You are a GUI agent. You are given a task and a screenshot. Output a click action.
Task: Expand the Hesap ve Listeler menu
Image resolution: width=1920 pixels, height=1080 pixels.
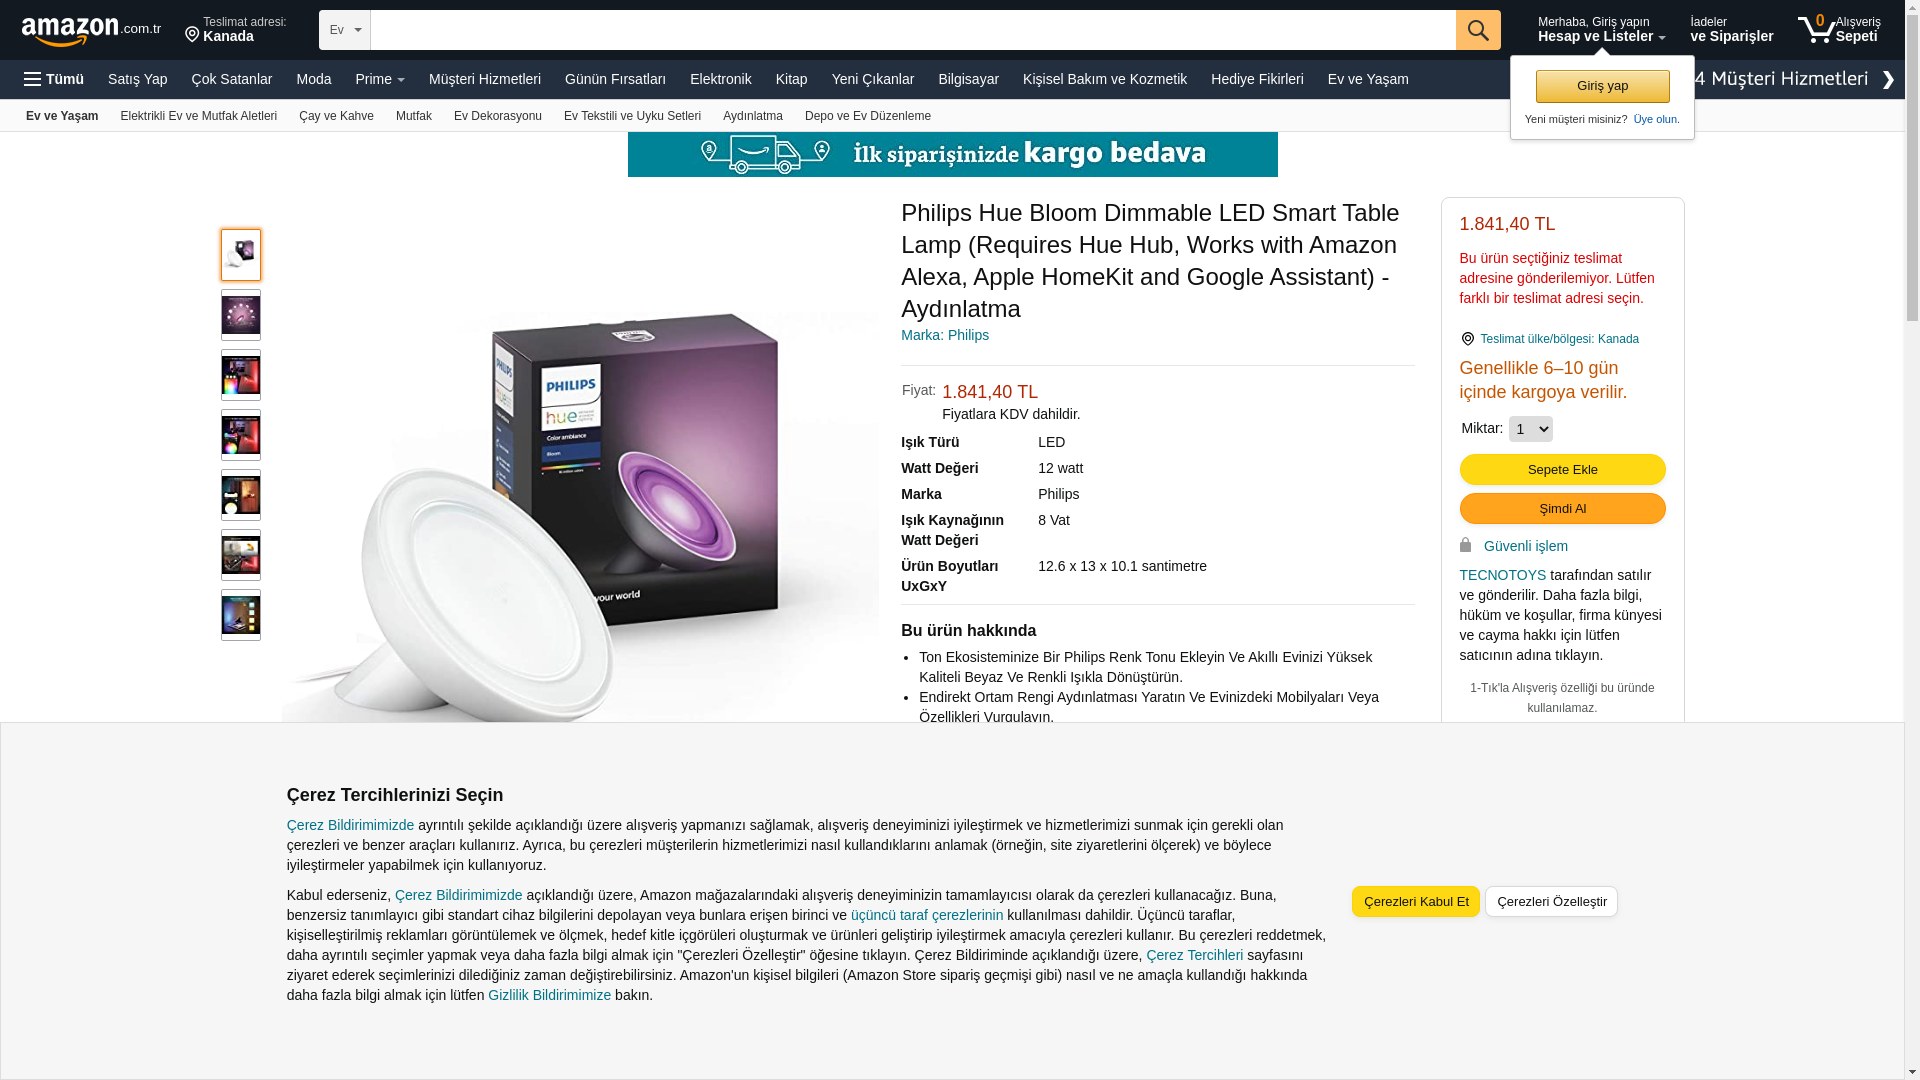click(x=1601, y=29)
